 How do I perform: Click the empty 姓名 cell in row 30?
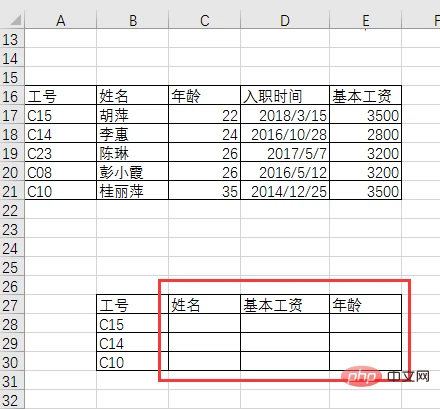click(205, 361)
